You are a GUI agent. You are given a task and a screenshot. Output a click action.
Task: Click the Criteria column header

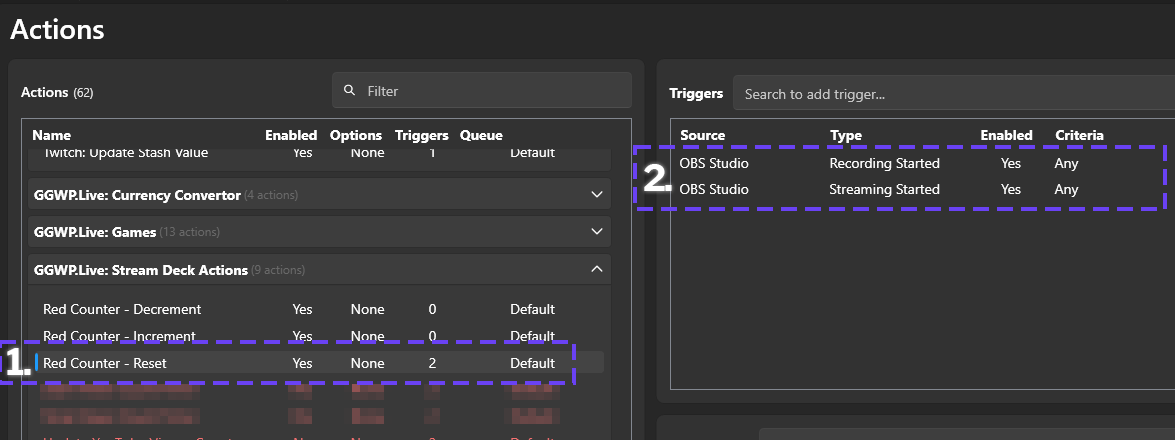(1079, 135)
